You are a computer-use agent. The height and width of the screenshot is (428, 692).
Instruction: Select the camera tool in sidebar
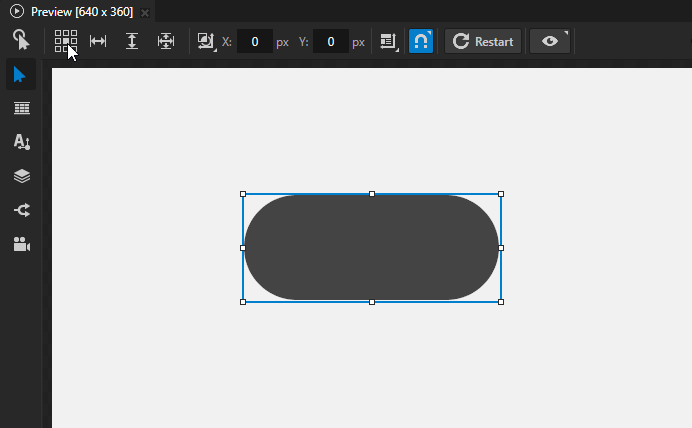21,244
